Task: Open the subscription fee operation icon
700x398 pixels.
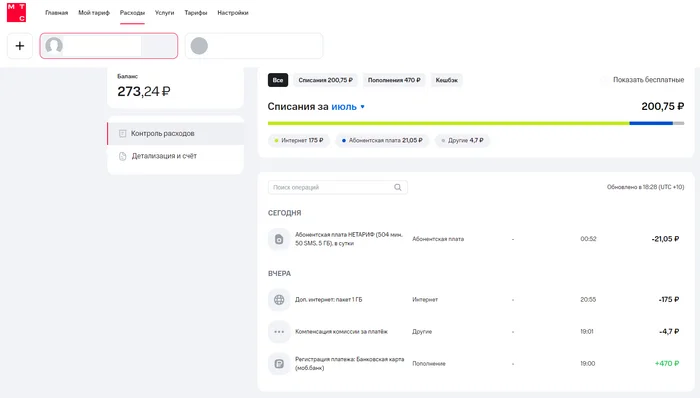Action: [x=279, y=239]
